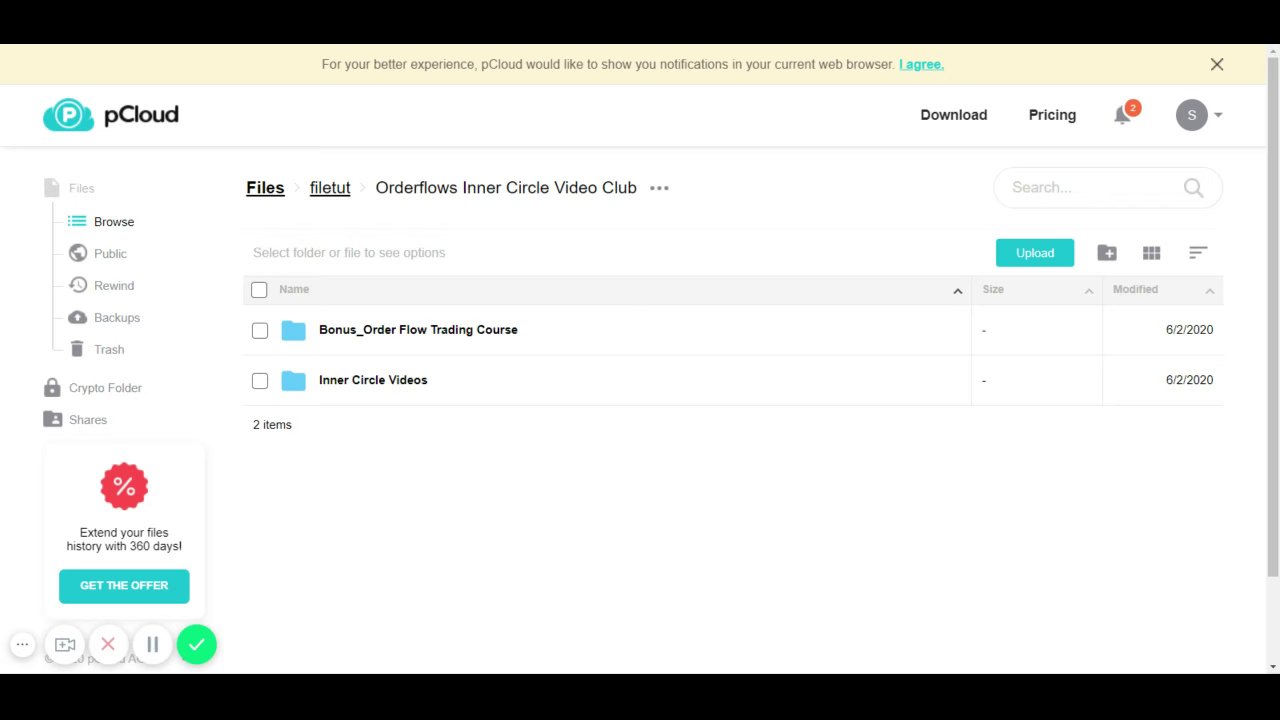Toggle the select-all checkbox
1280x720 pixels.
click(259, 290)
